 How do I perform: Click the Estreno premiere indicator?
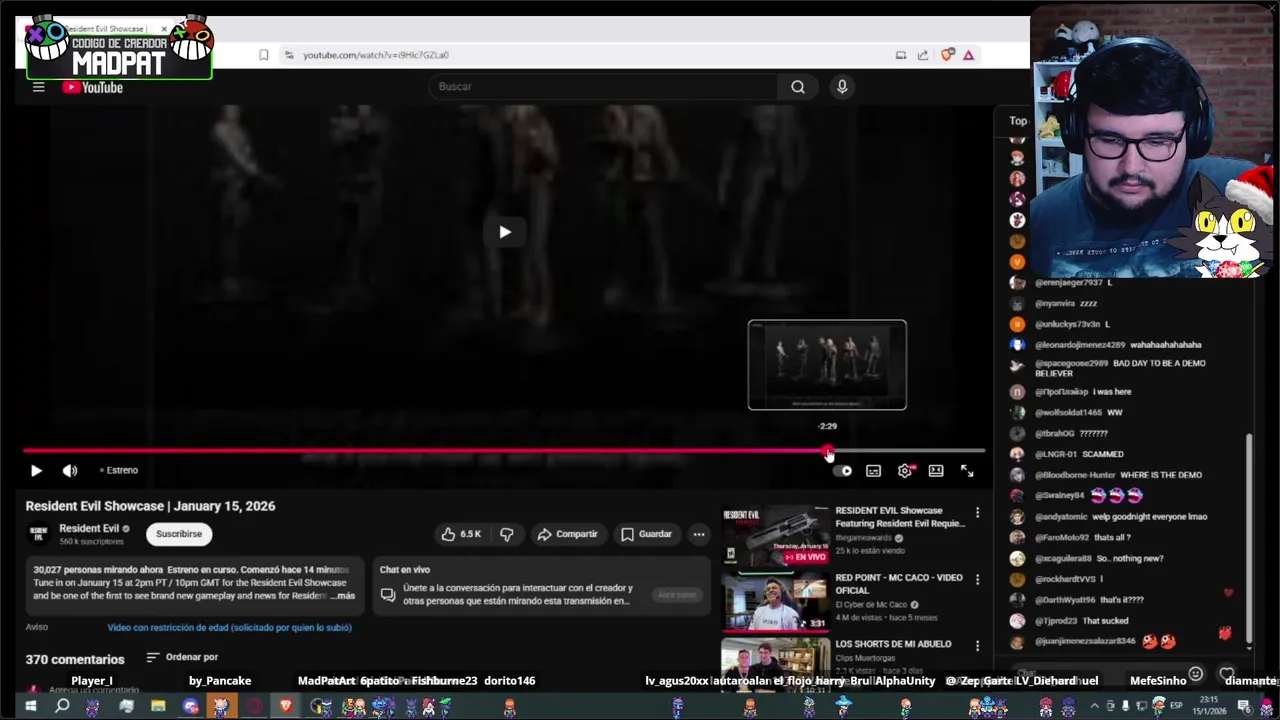tap(119, 470)
